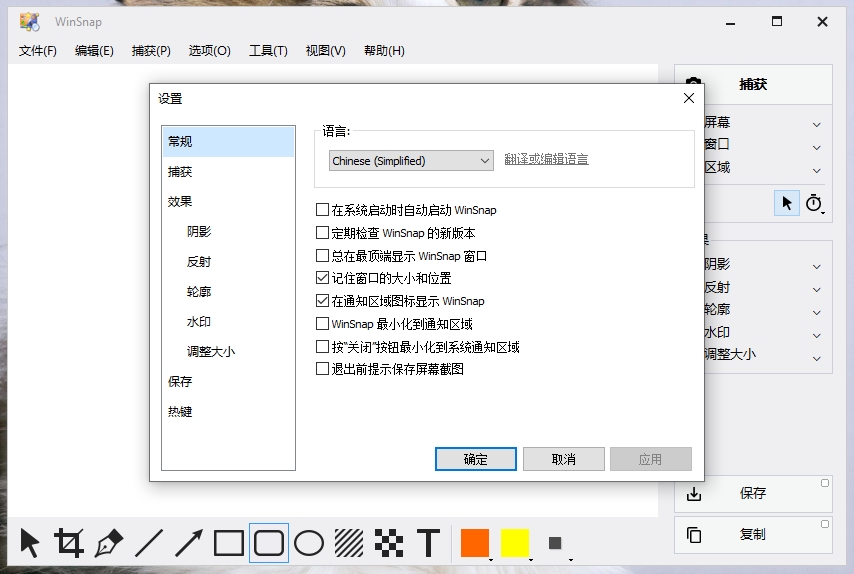The image size is (854, 574).
Task: Select 调整大小 in settings category list
Action: [x=228, y=351]
